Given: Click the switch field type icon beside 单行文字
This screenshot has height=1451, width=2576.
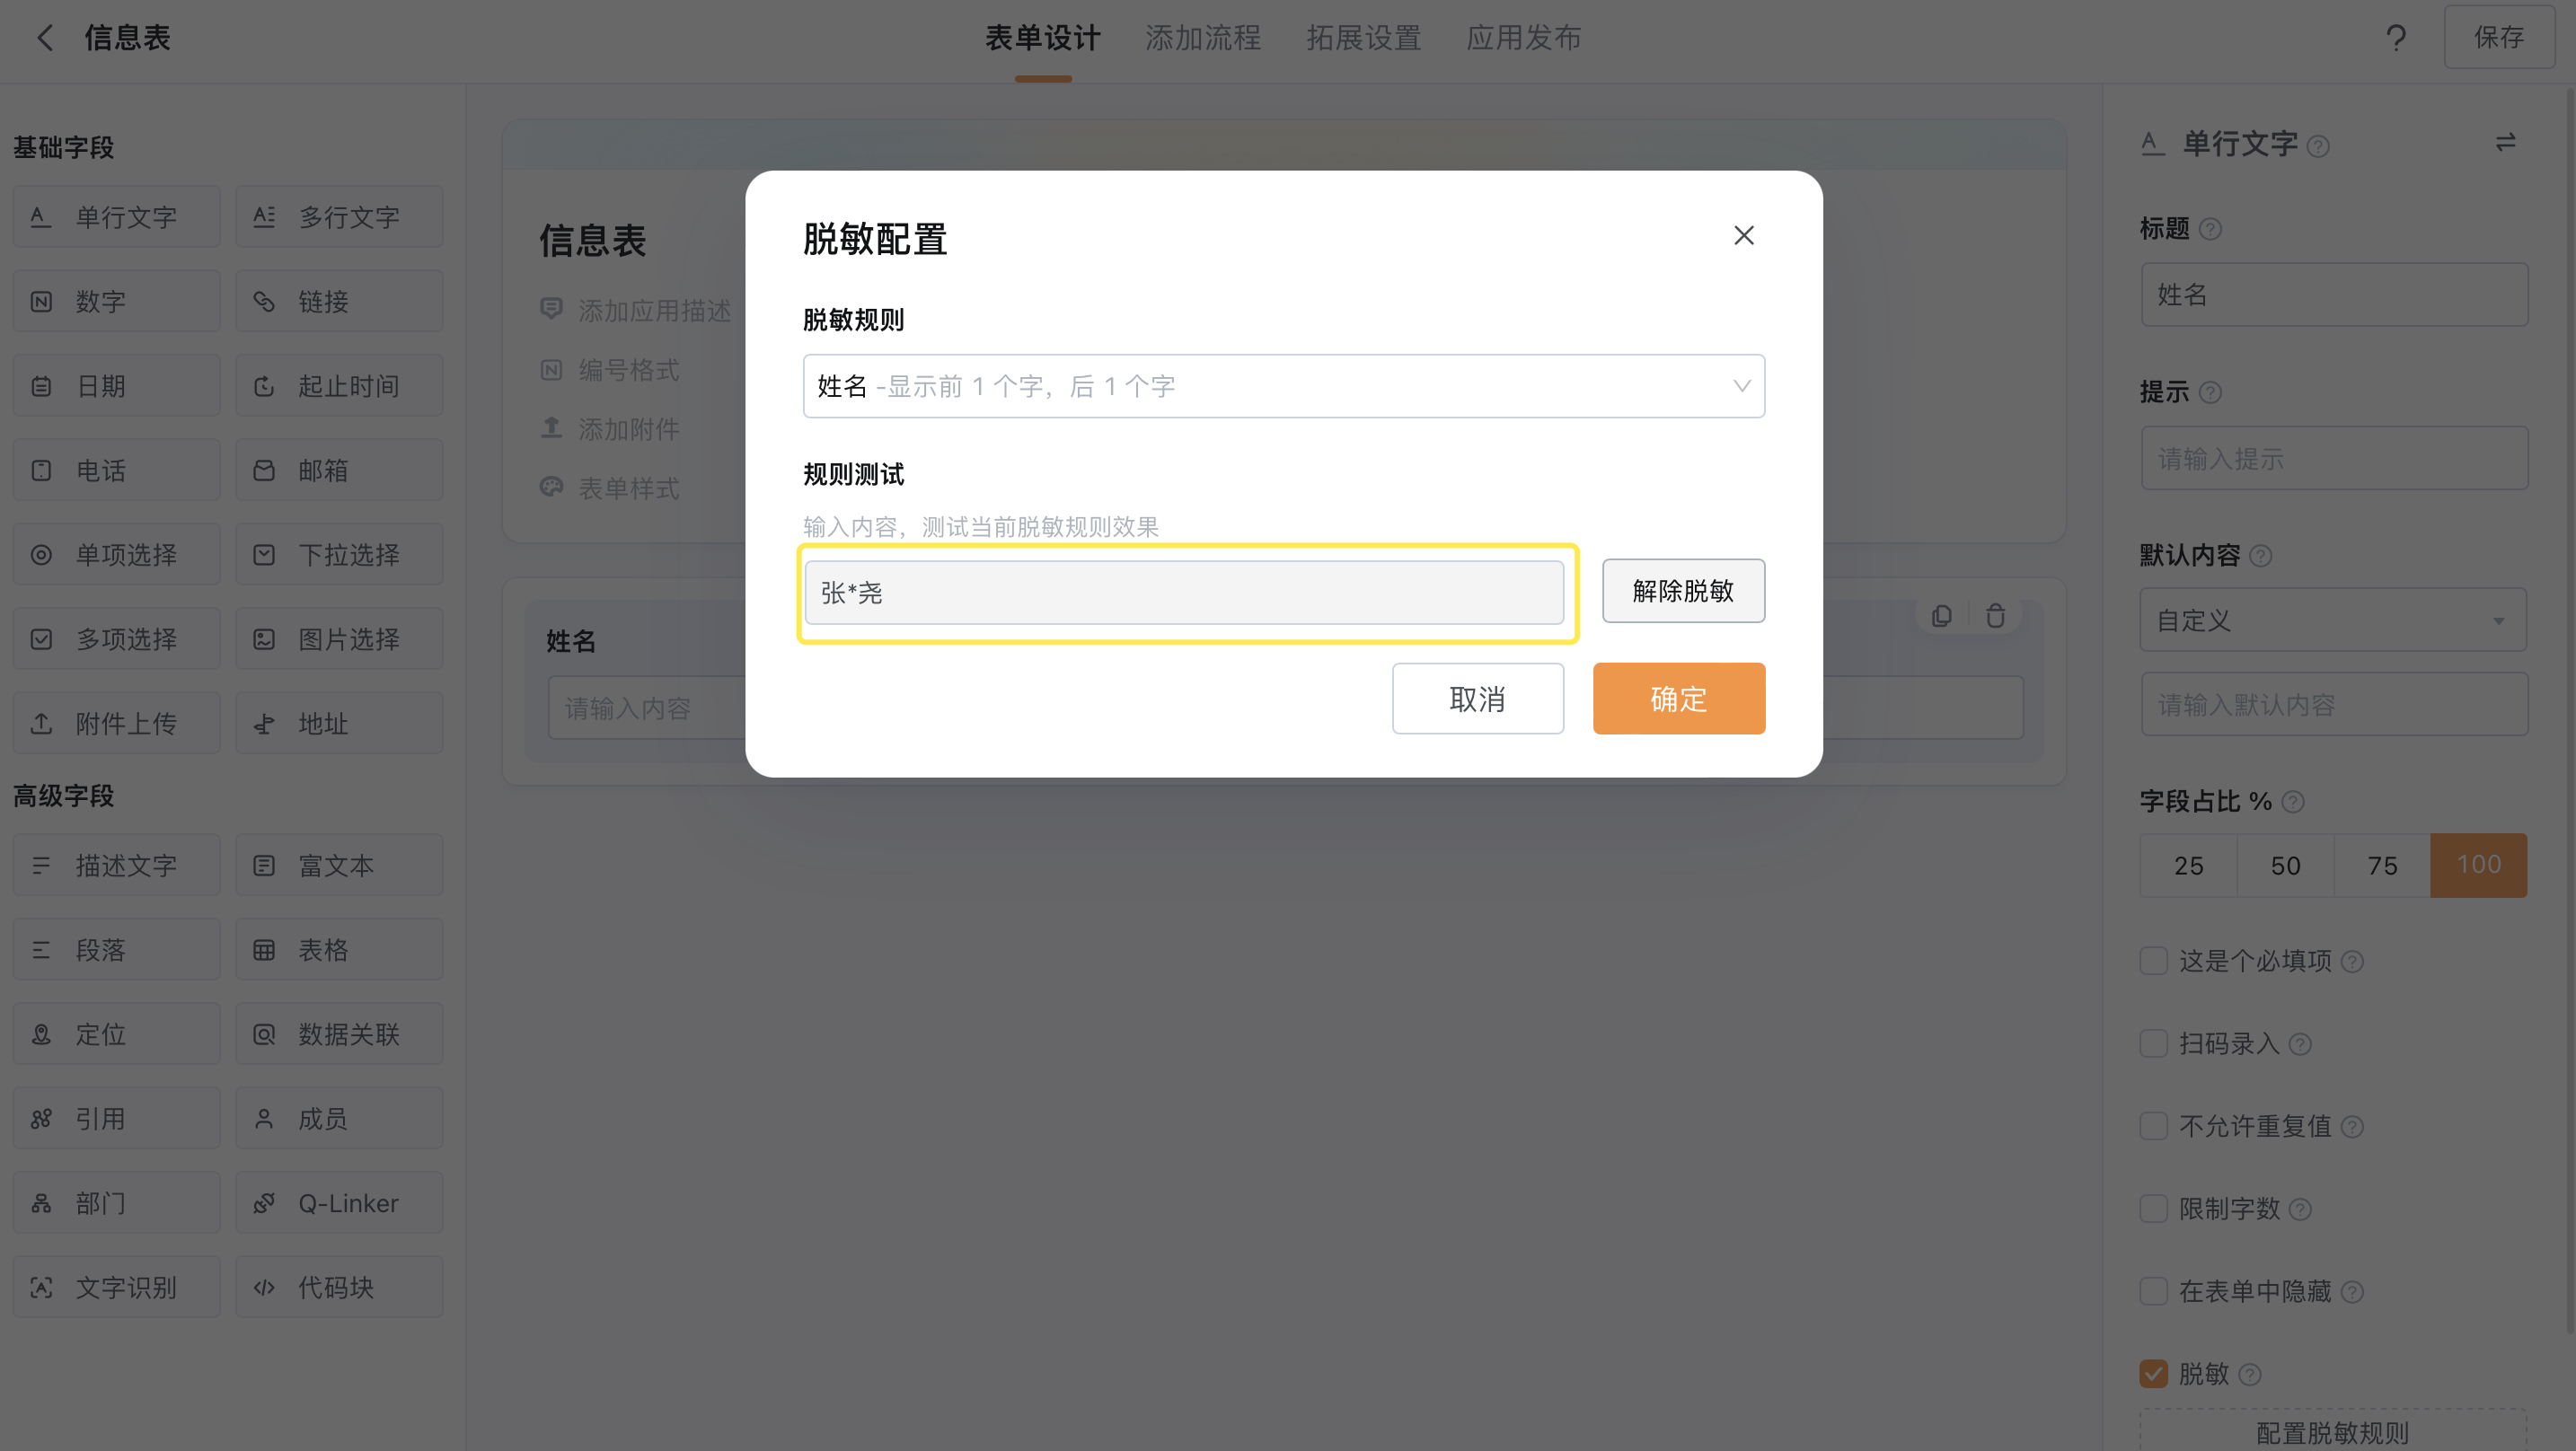Looking at the screenshot, I should (x=2505, y=143).
